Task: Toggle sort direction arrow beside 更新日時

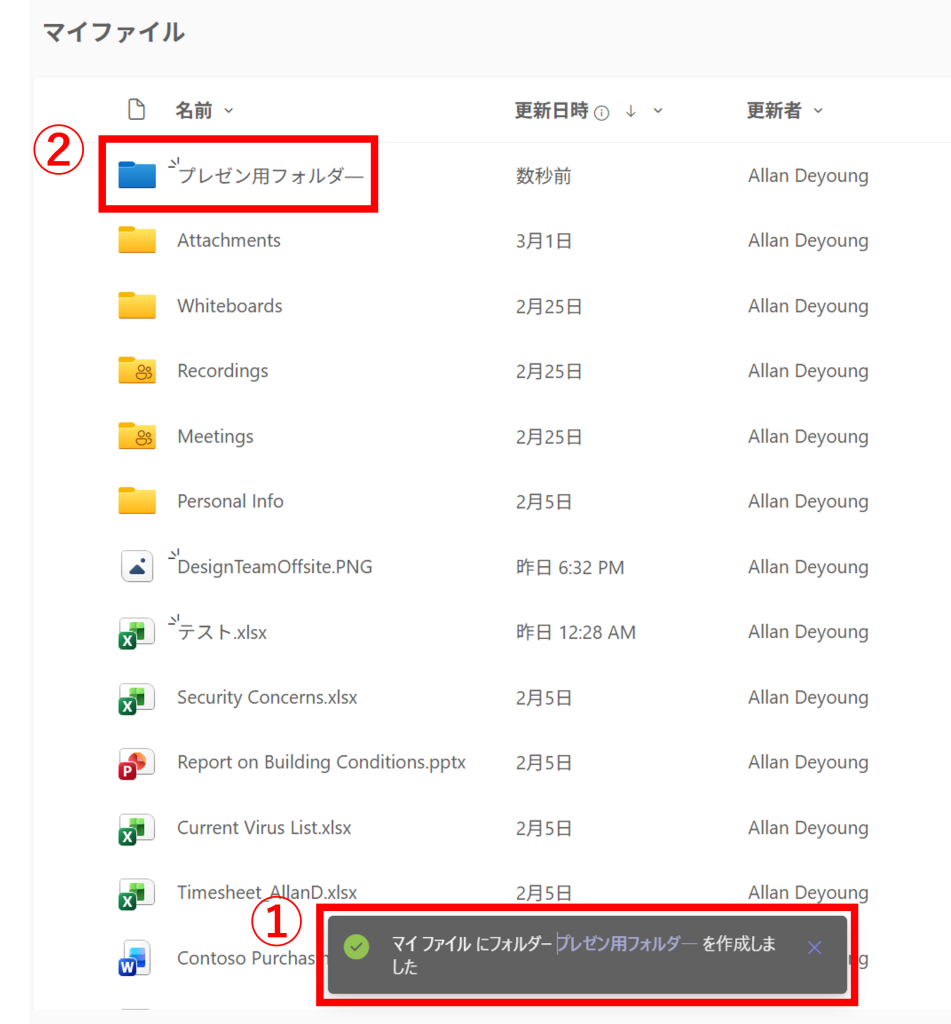Action: point(631,111)
